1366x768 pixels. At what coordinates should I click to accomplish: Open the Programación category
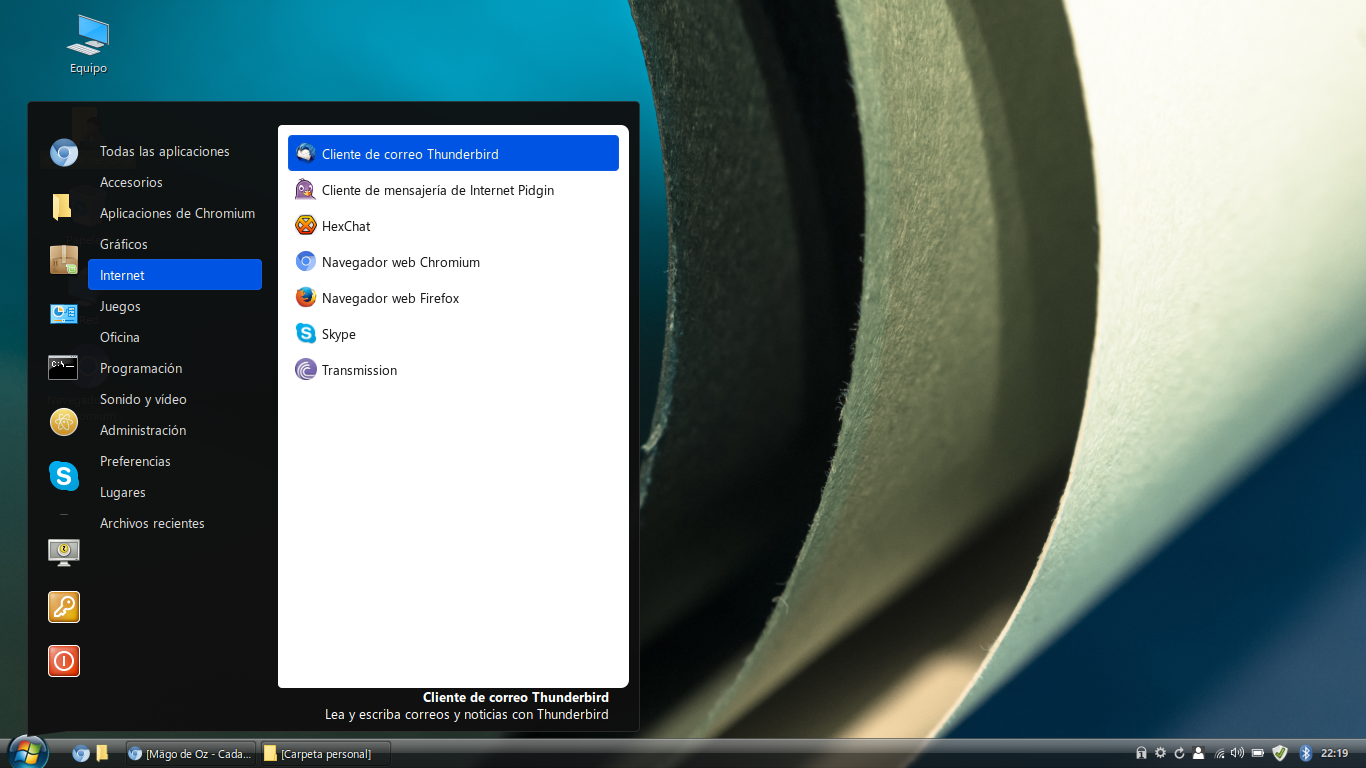175,368
